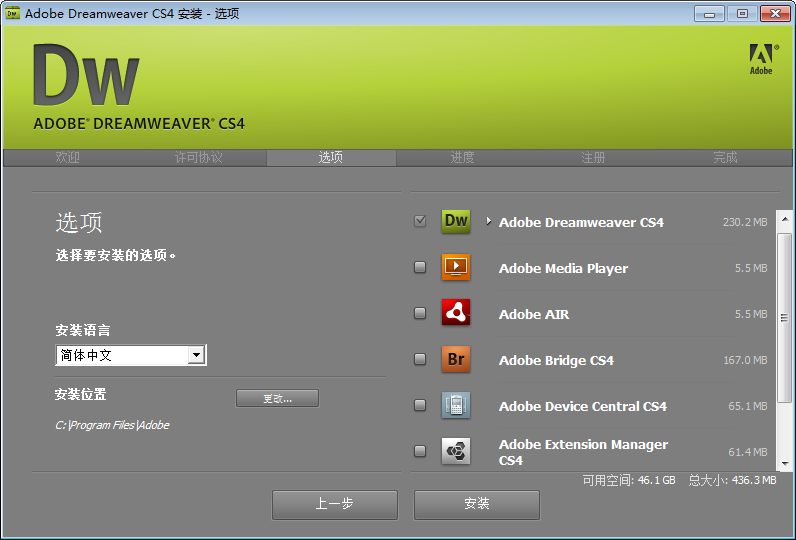Go back with the 上一步 button
Image resolution: width=796 pixels, height=540 pixels.
click(335, 504)
